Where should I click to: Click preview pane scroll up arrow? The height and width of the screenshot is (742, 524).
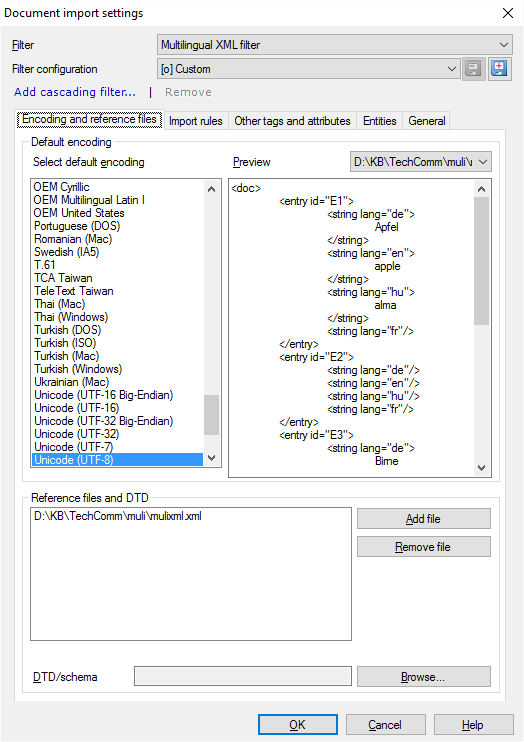pyautogui.click(x=481, y=189)
